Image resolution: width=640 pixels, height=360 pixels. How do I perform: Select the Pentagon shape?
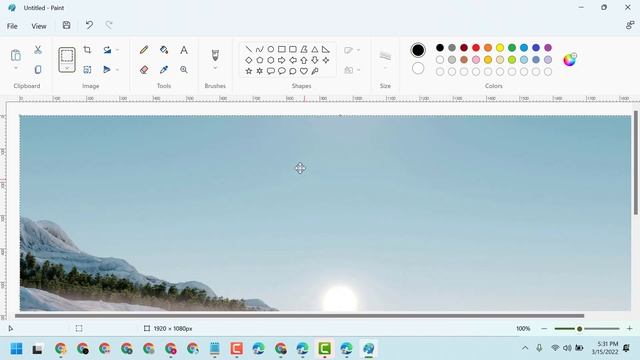tap(260, 60)
